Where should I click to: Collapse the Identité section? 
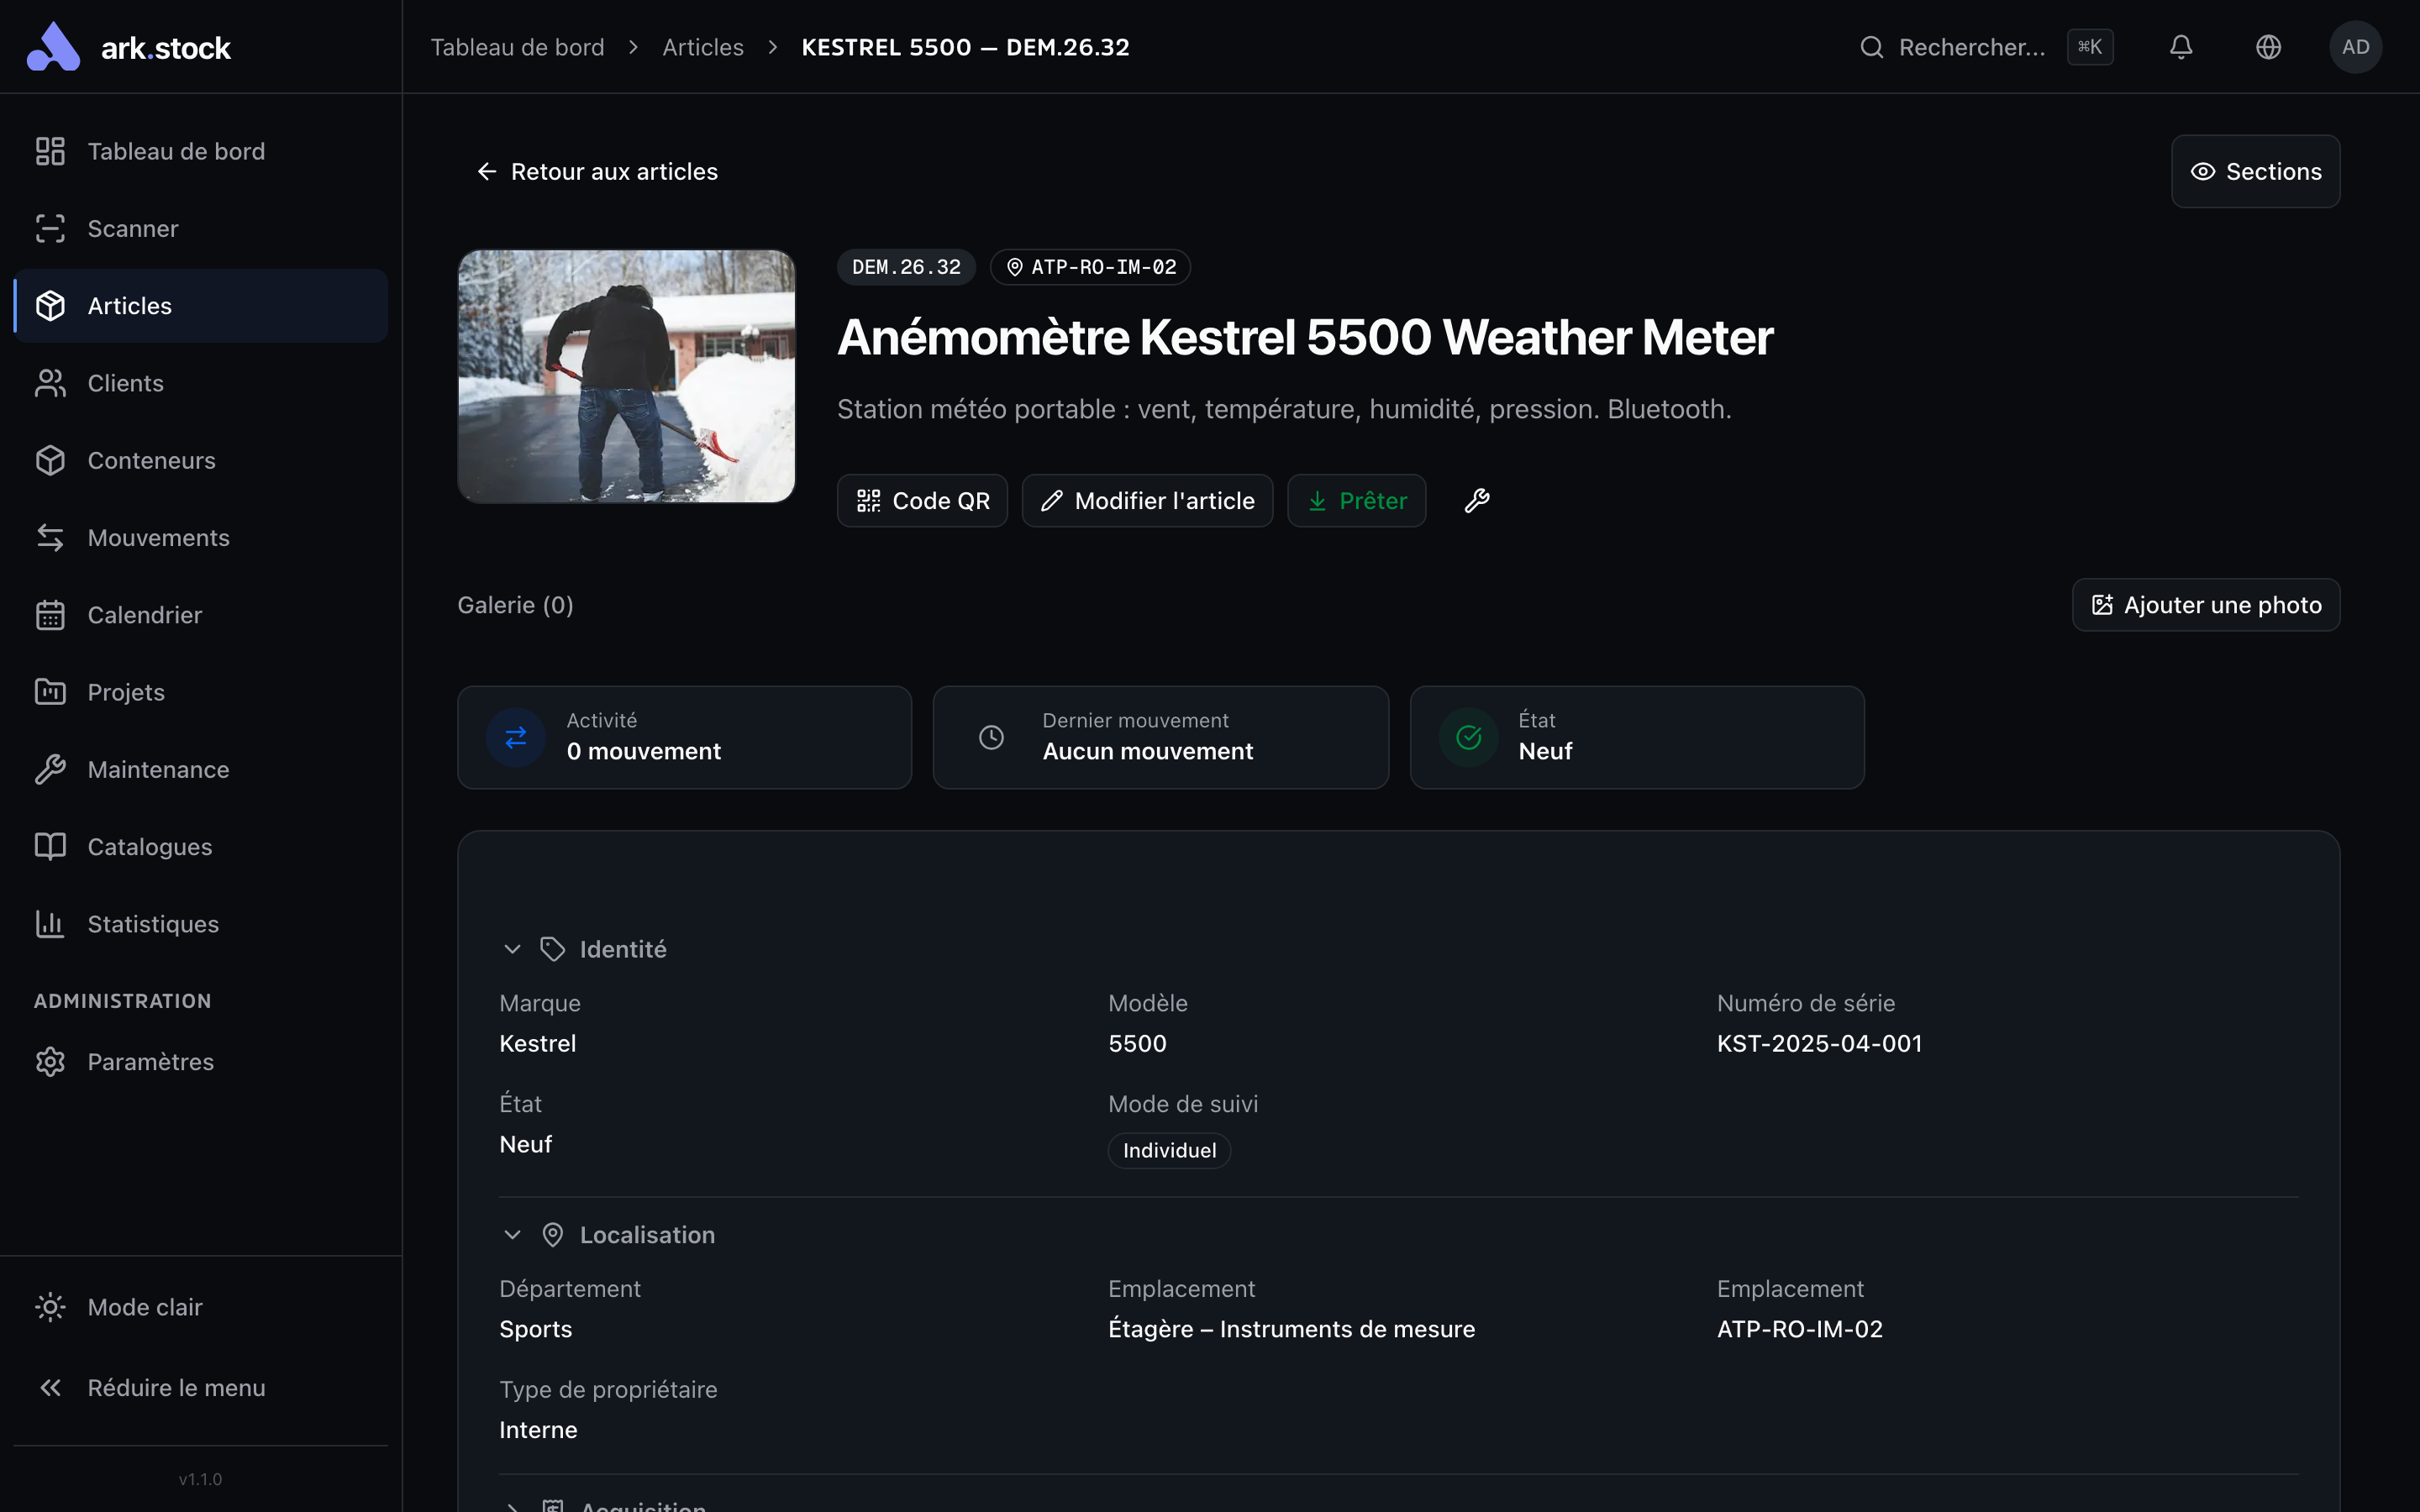pos(512,949)
